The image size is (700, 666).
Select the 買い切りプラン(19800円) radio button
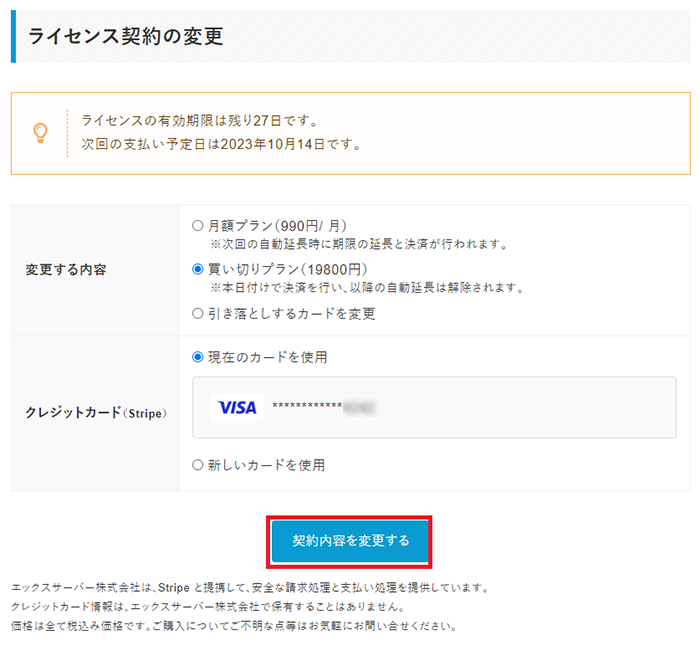197,269
